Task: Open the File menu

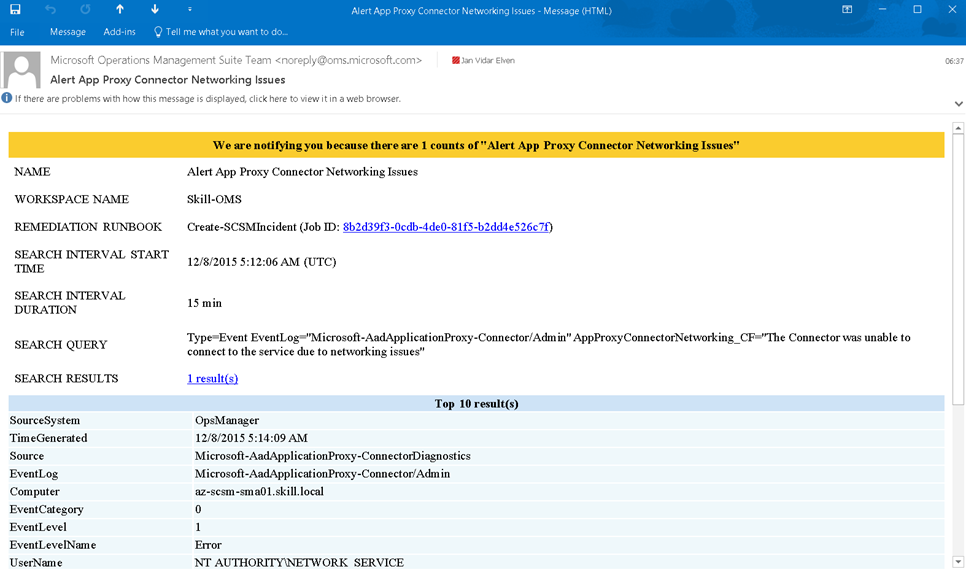Action: point(17,32)
